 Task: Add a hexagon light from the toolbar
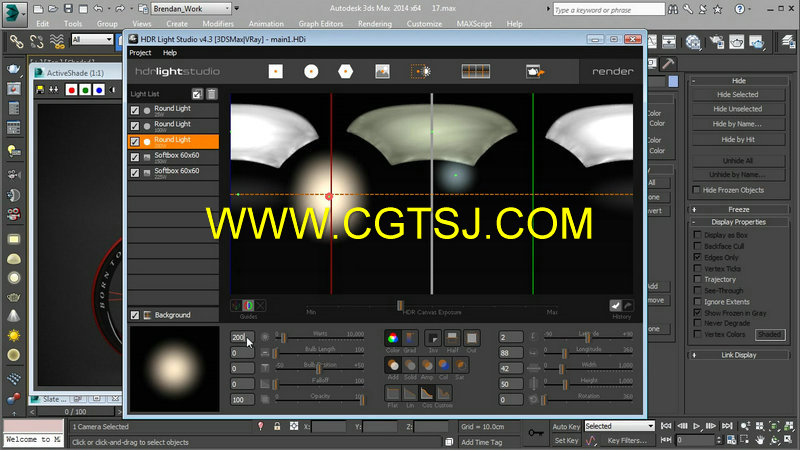[345, 71]
